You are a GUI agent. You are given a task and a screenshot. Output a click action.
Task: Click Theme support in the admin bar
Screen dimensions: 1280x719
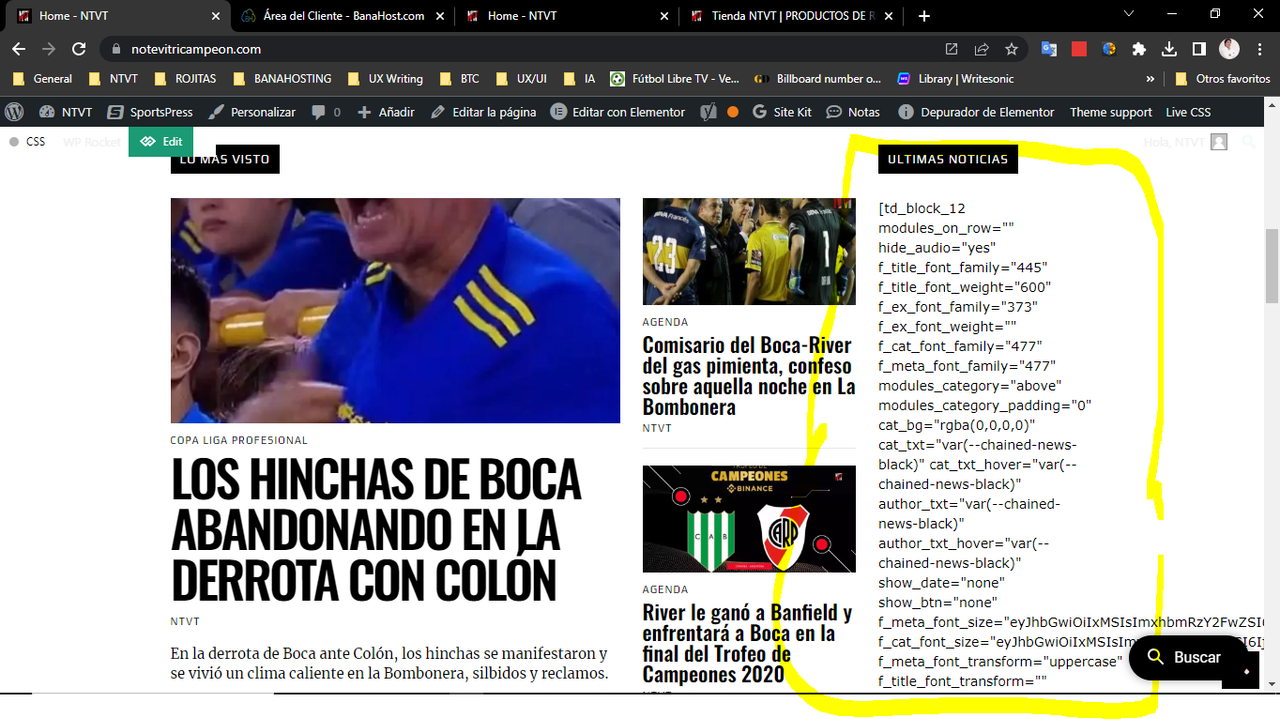(x=1111, y=112)
